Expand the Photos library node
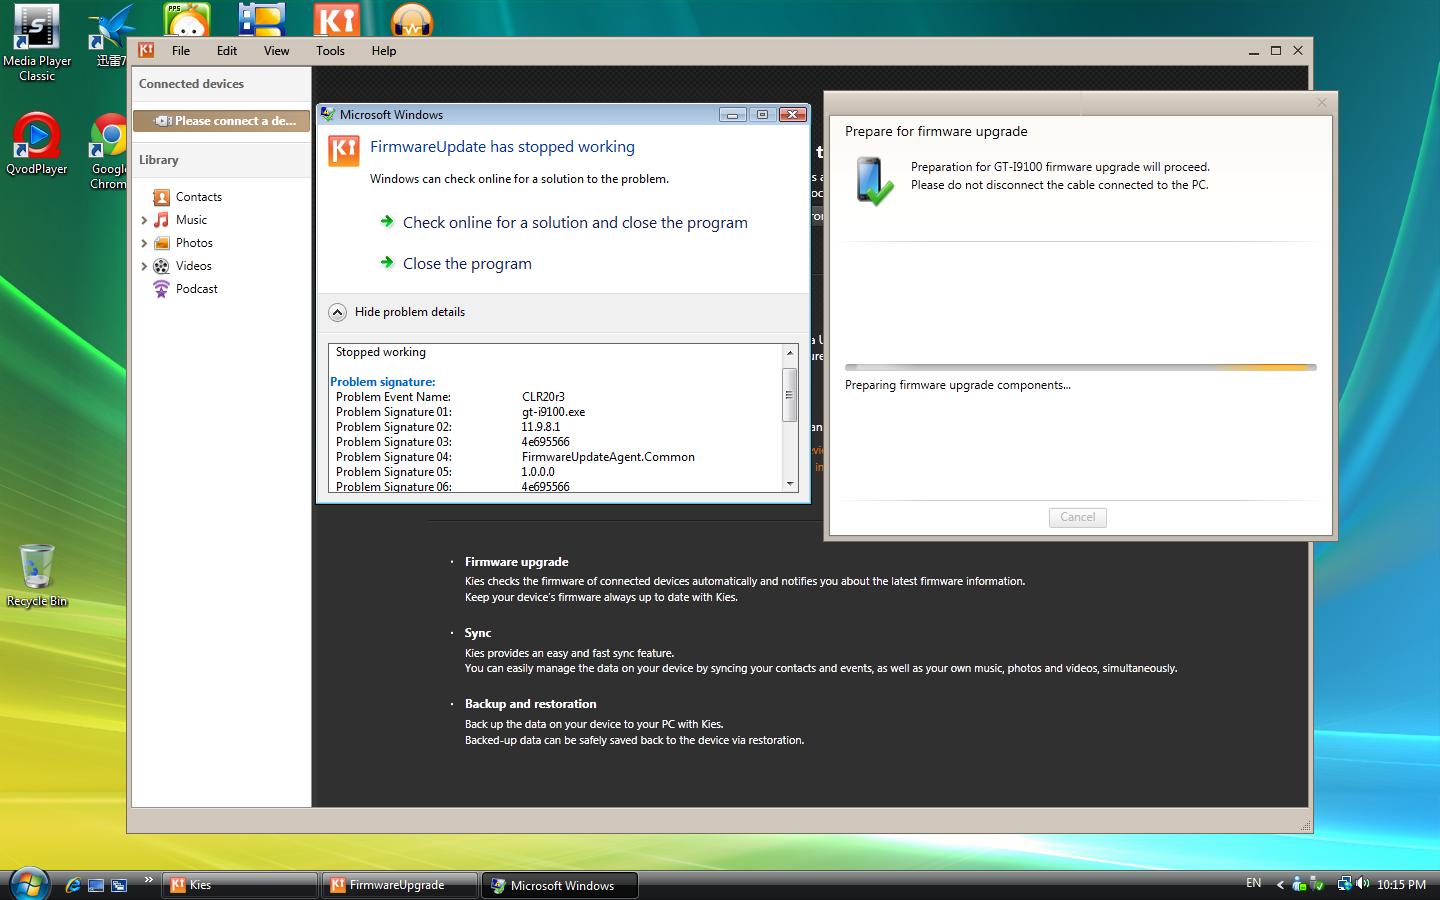This screenshot has width=1440, height=900. coord(144,243)
